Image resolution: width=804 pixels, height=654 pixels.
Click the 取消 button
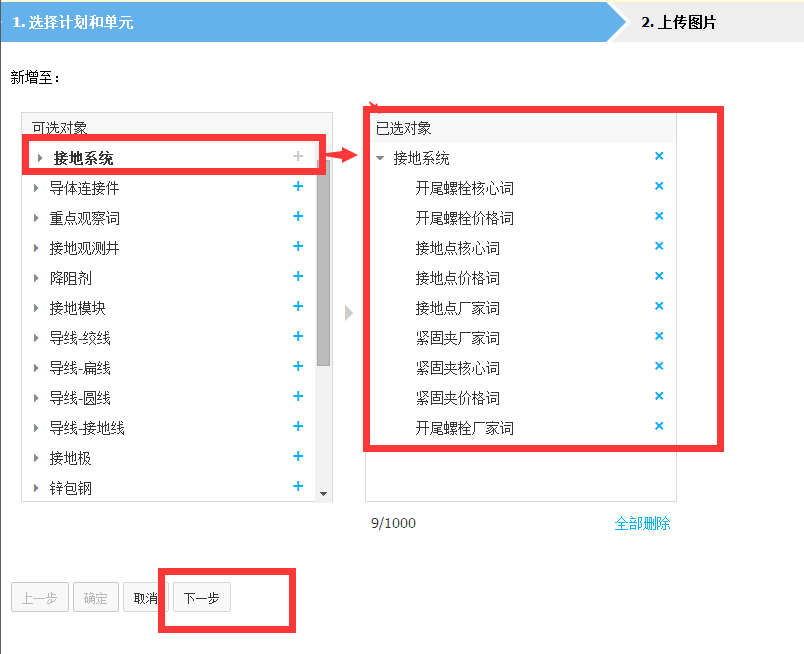click(147, 597)
